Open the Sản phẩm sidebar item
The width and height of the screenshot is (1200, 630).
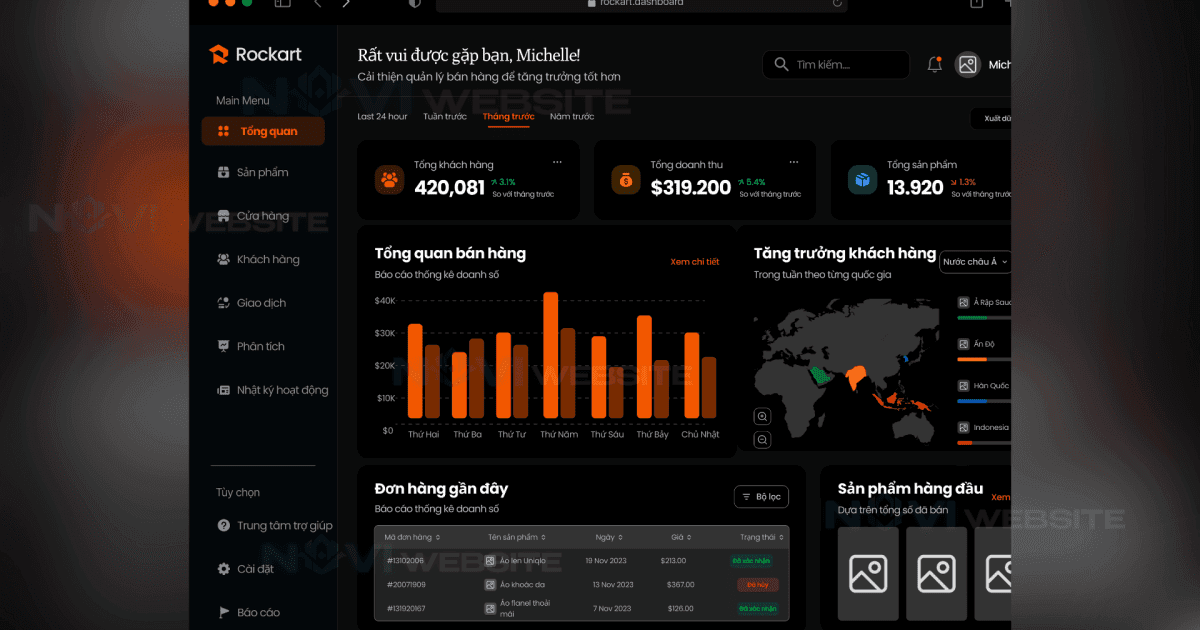[261, 173]
